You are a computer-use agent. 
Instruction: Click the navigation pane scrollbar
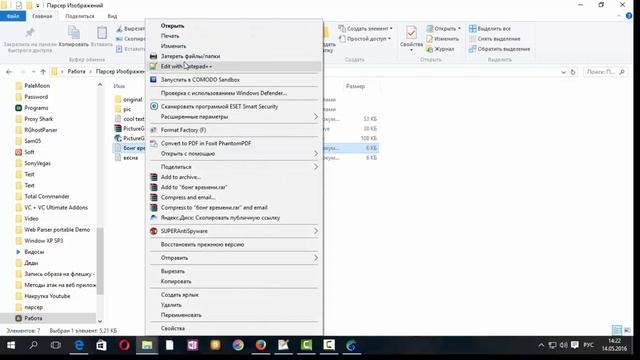click(x=100, y=261)
